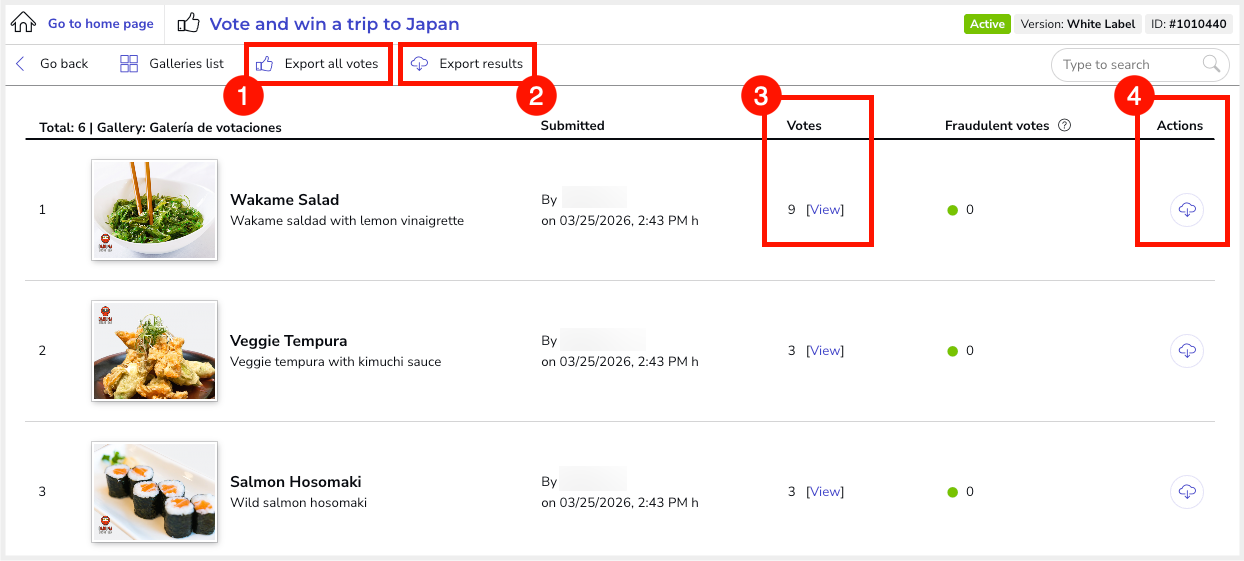Click the search magnifier icon

[x=1212, y=64]
